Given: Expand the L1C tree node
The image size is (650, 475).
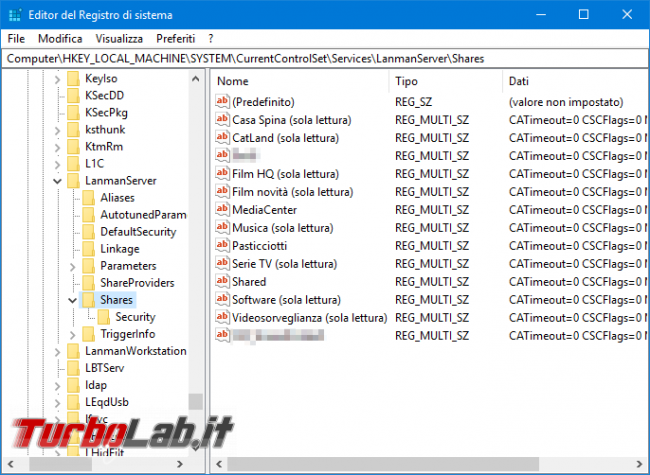Looking at the screenshot, I should pos(58,164).
